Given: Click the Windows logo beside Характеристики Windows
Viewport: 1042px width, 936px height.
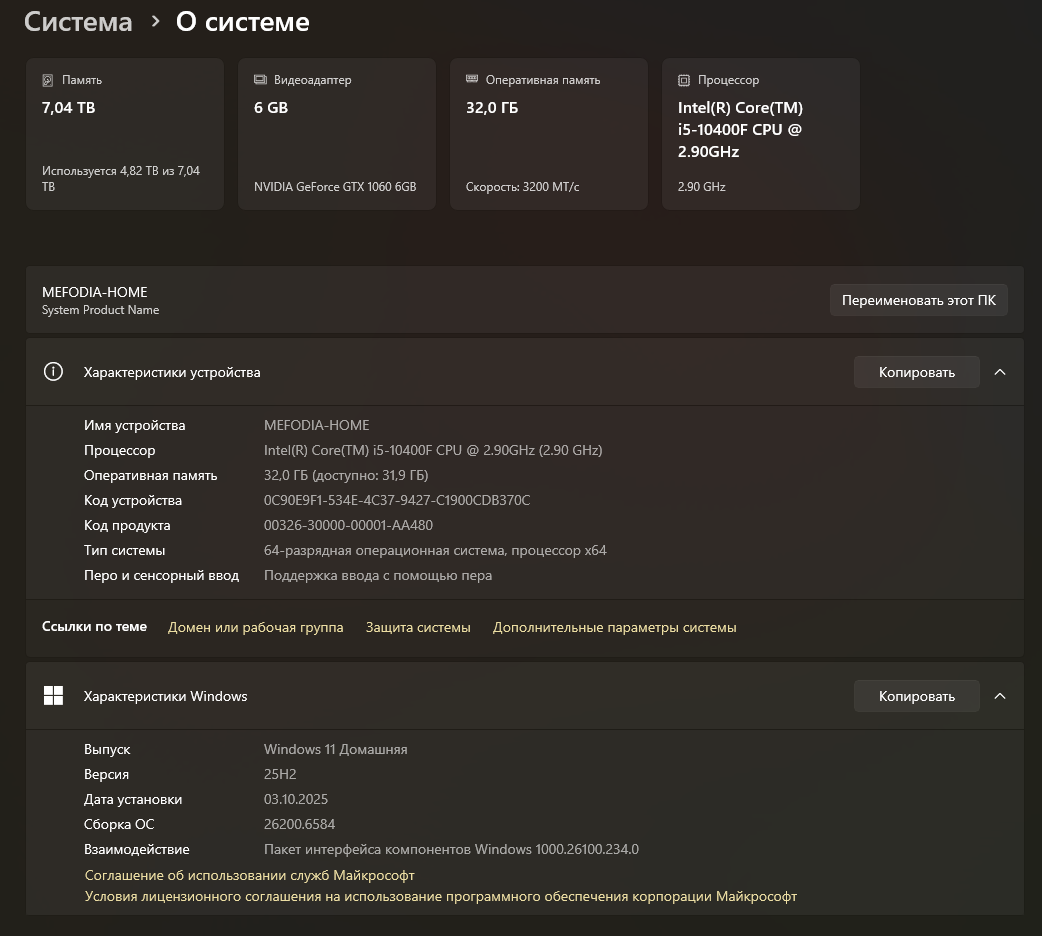Looking at the screenshot, I should click(53, 696).
